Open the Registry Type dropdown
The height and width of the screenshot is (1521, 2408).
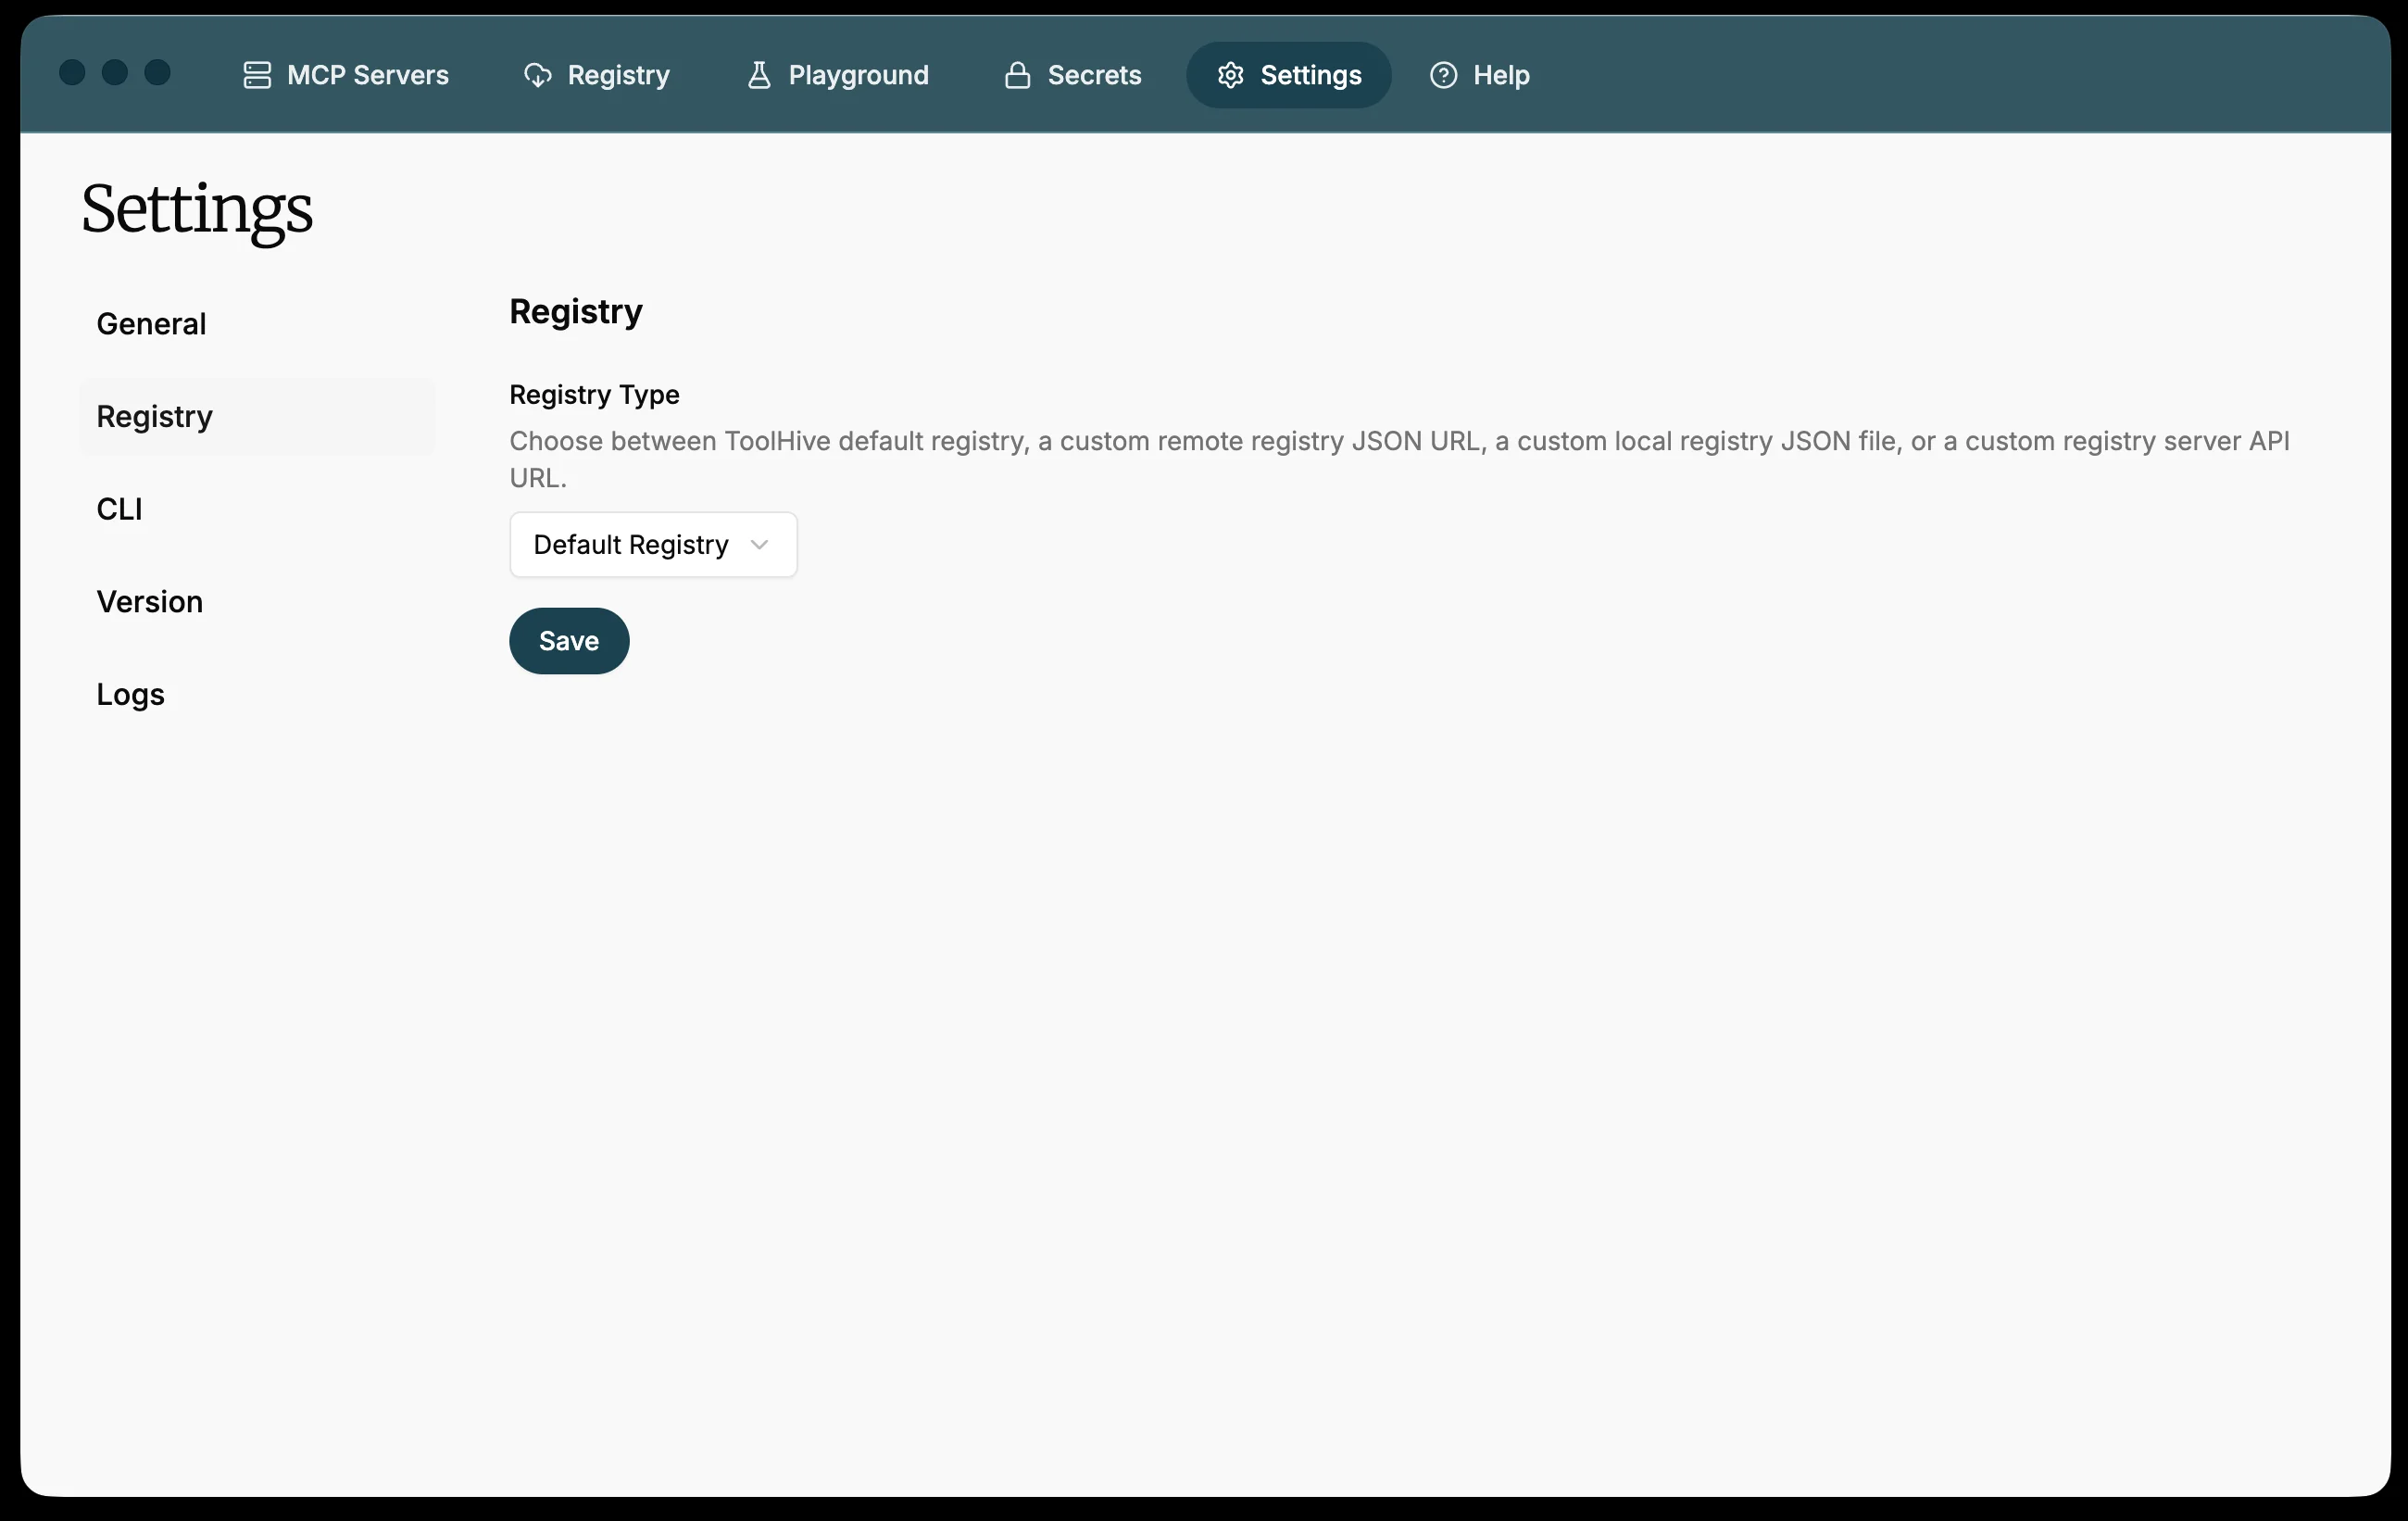[652, 545]
